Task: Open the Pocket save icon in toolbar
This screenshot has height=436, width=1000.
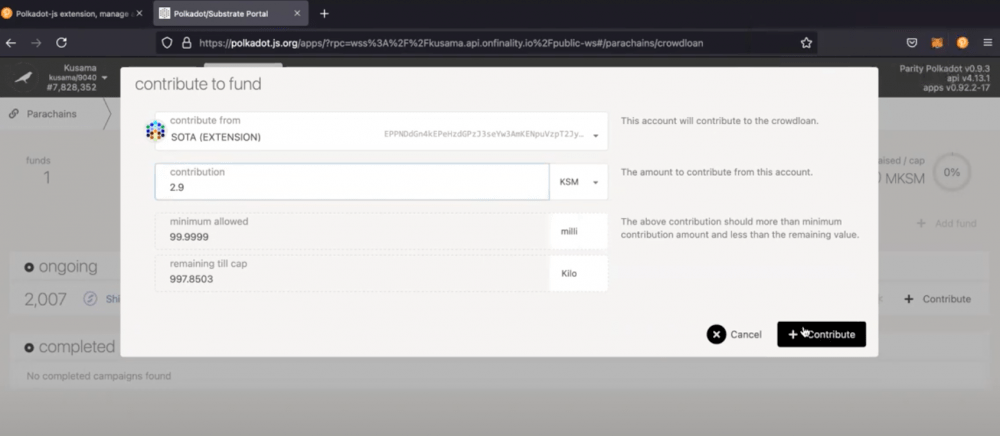Action: (x=912, y=43)
